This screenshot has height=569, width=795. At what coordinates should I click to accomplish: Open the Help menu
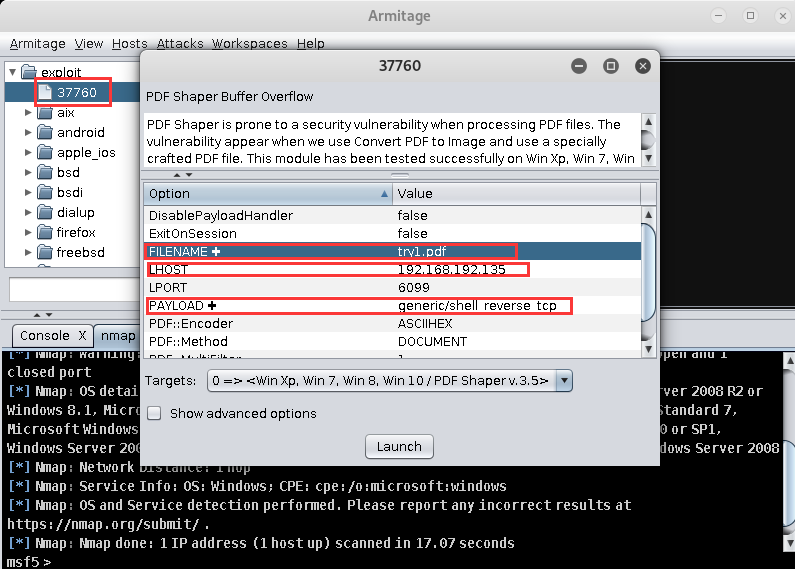click(x=310, y=44)
